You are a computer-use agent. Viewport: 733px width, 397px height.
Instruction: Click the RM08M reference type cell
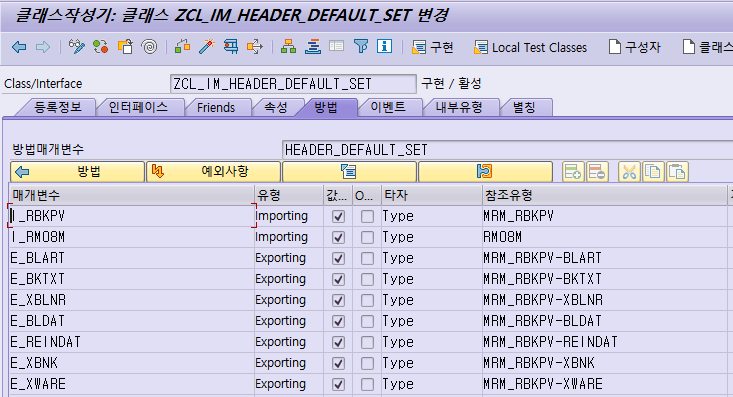pos(604,237)
